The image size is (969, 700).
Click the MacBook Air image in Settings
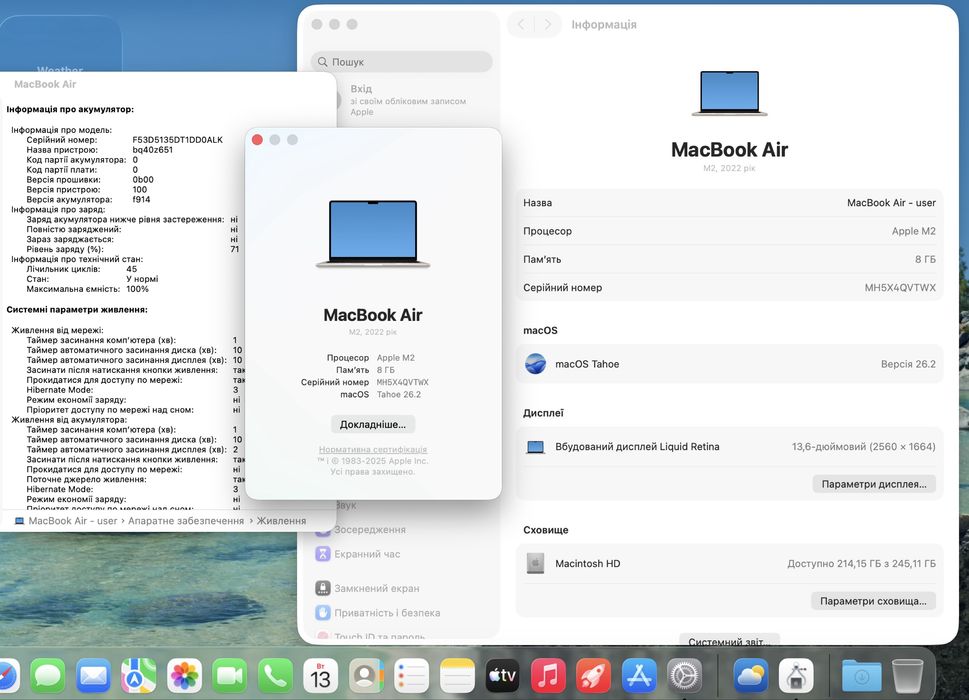coord(729,93)
